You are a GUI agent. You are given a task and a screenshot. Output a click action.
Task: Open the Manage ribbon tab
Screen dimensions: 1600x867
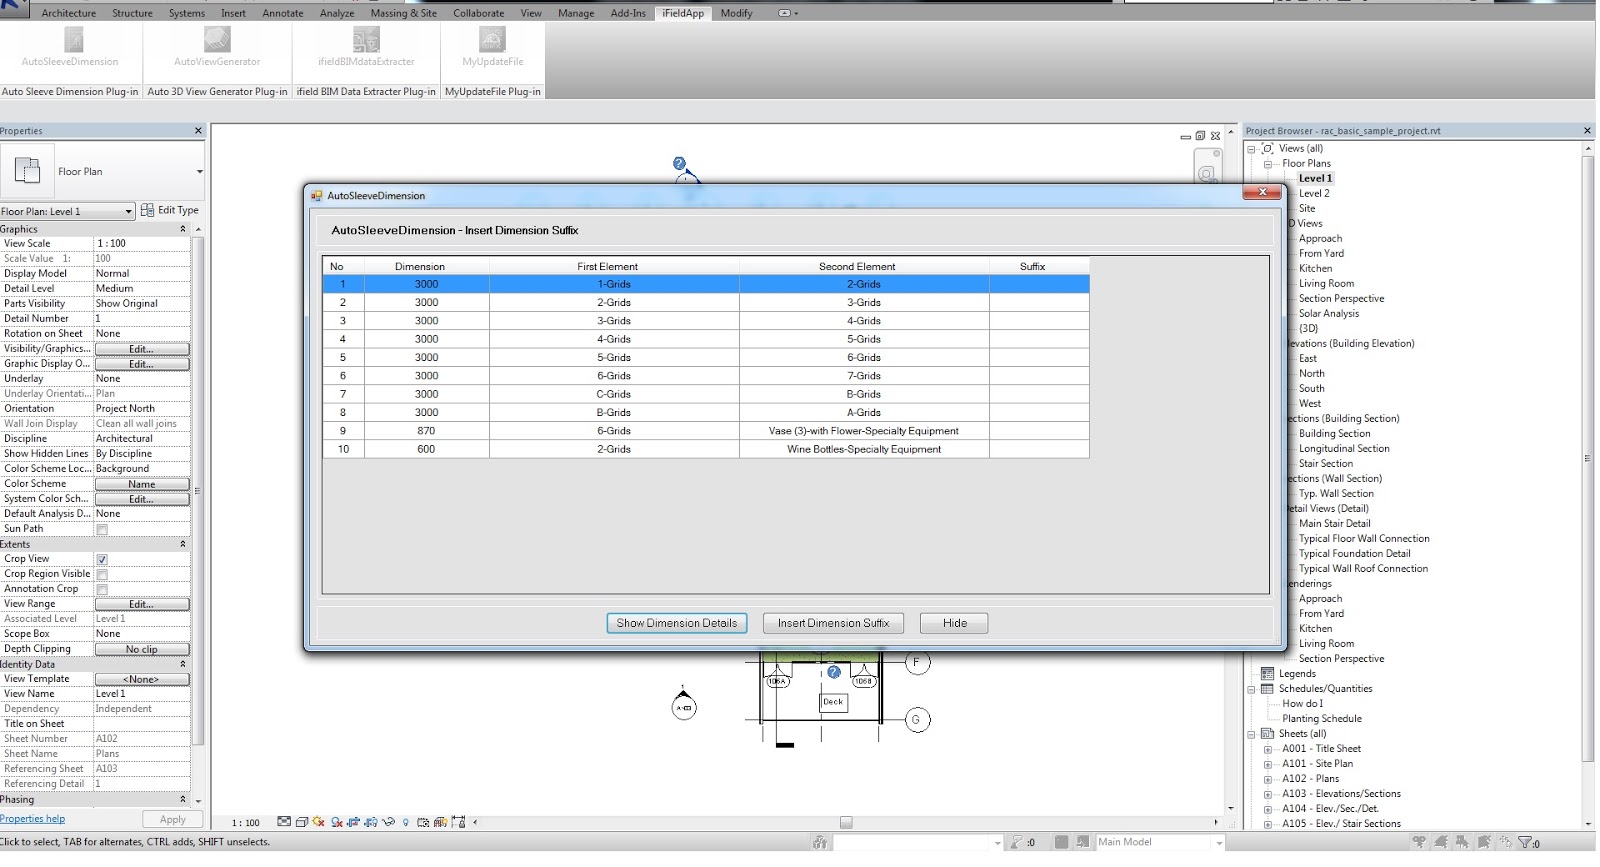pos(576,13)
